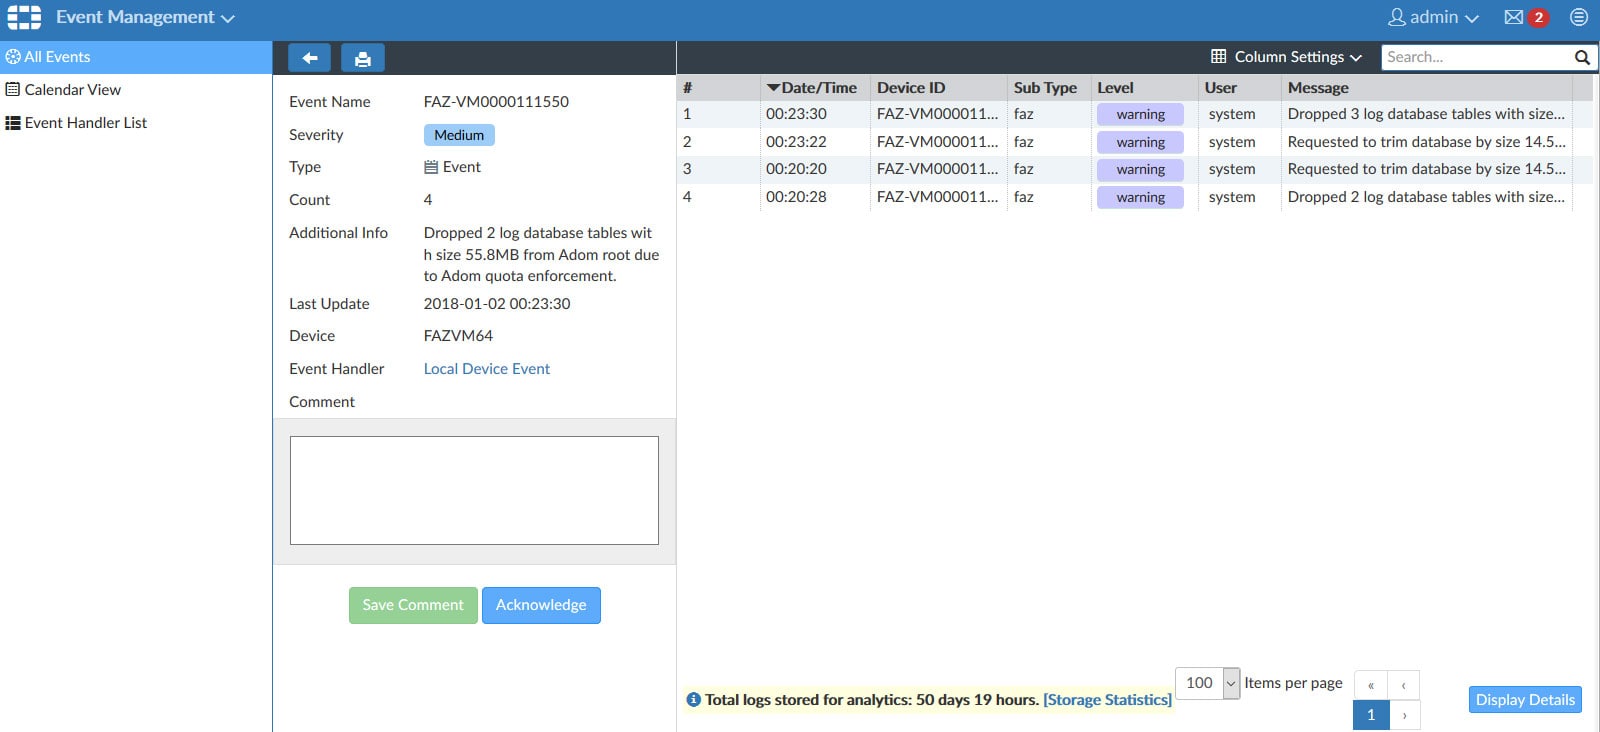Click the Fortinet logo grid icon
This screenshot has width=1600, height=732.
point(24,17)
